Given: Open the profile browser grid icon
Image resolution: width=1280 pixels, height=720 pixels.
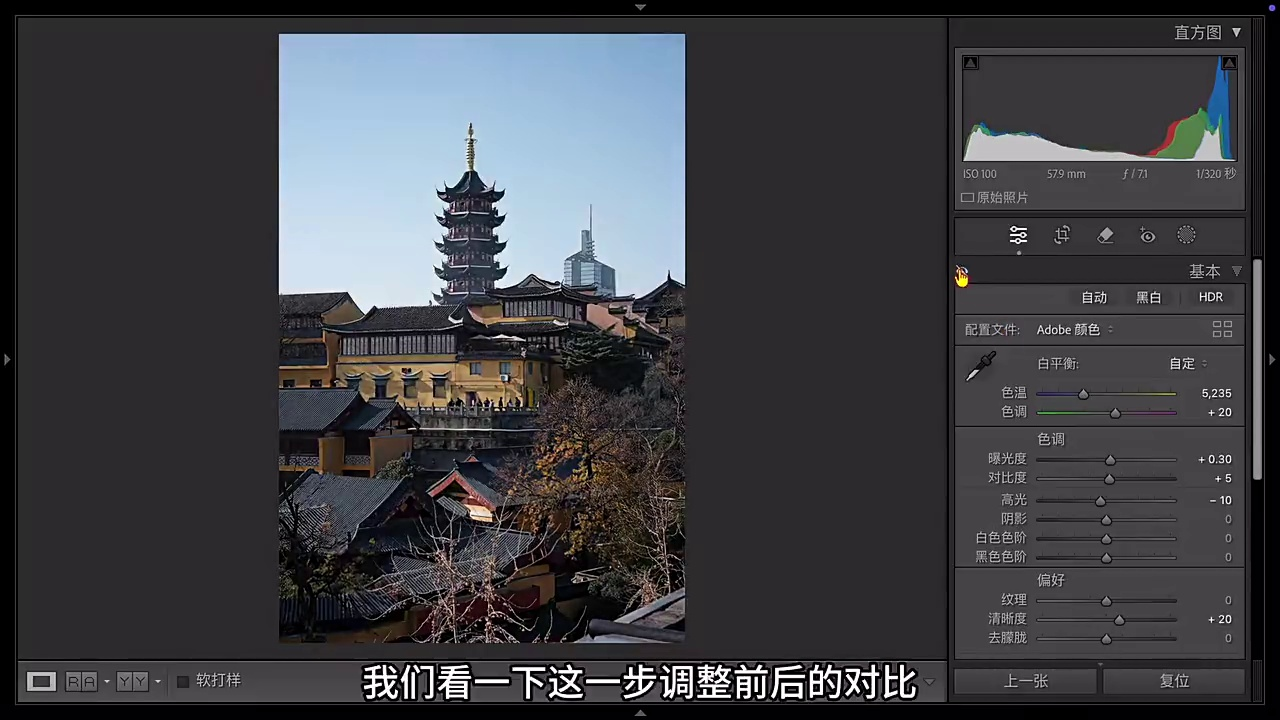Looking at the screenshot, I should click(x=1222, y=329).
